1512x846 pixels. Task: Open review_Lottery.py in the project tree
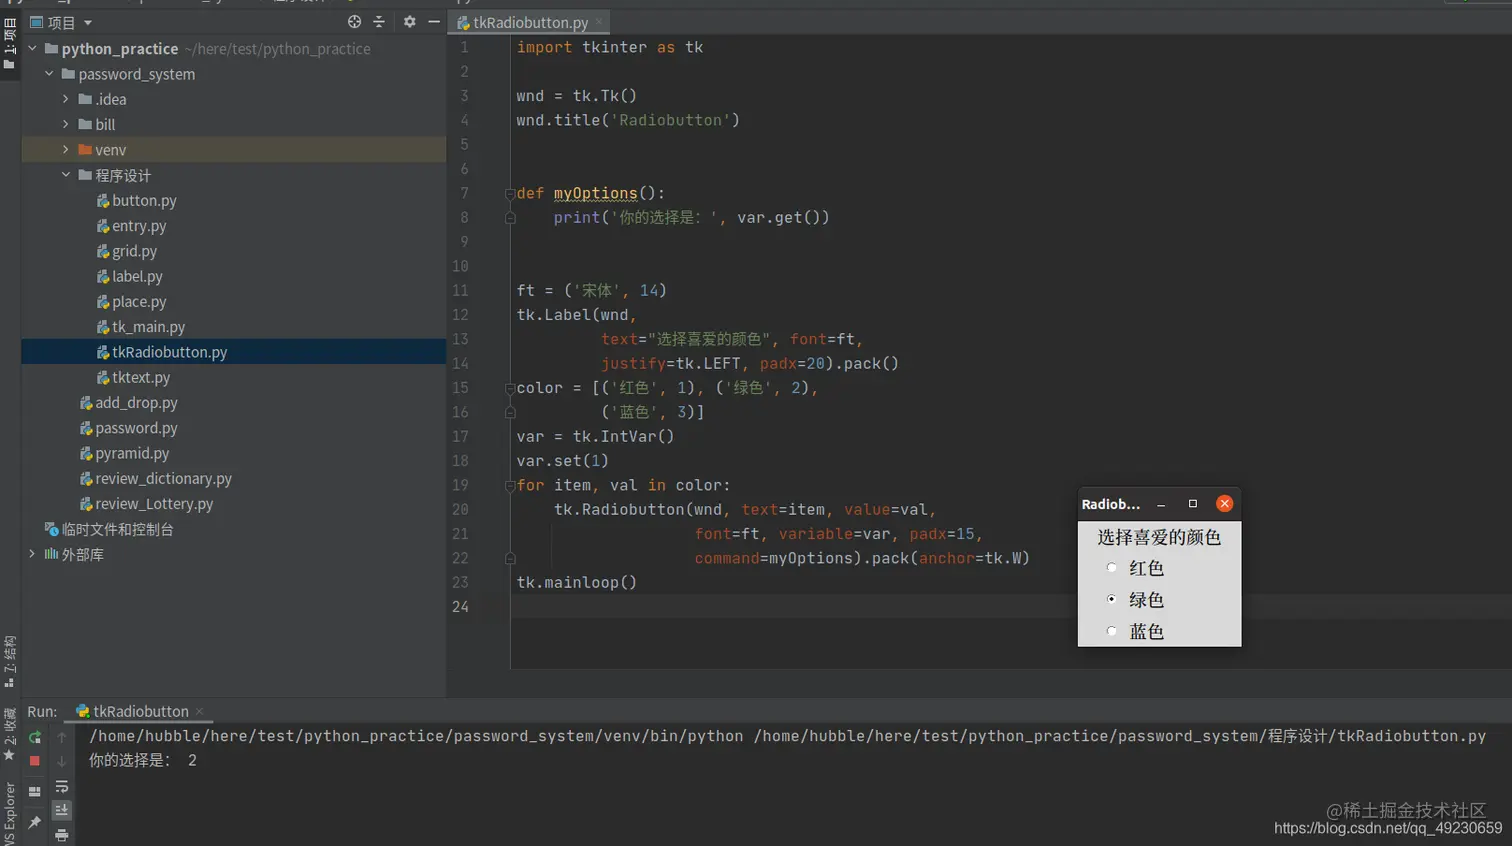click(x=154, y=504)
